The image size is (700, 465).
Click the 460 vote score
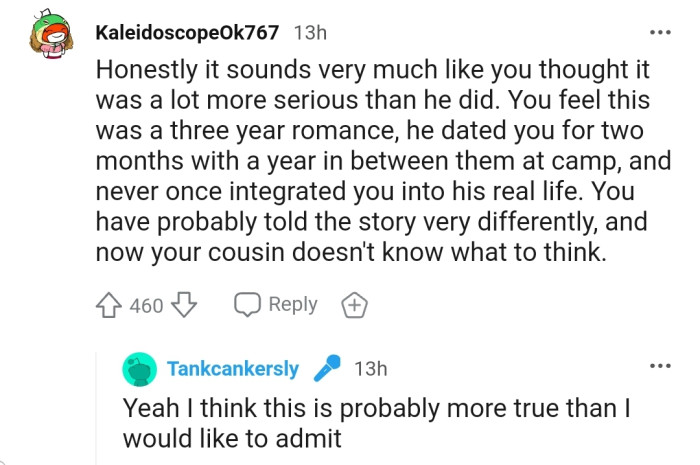146,306
